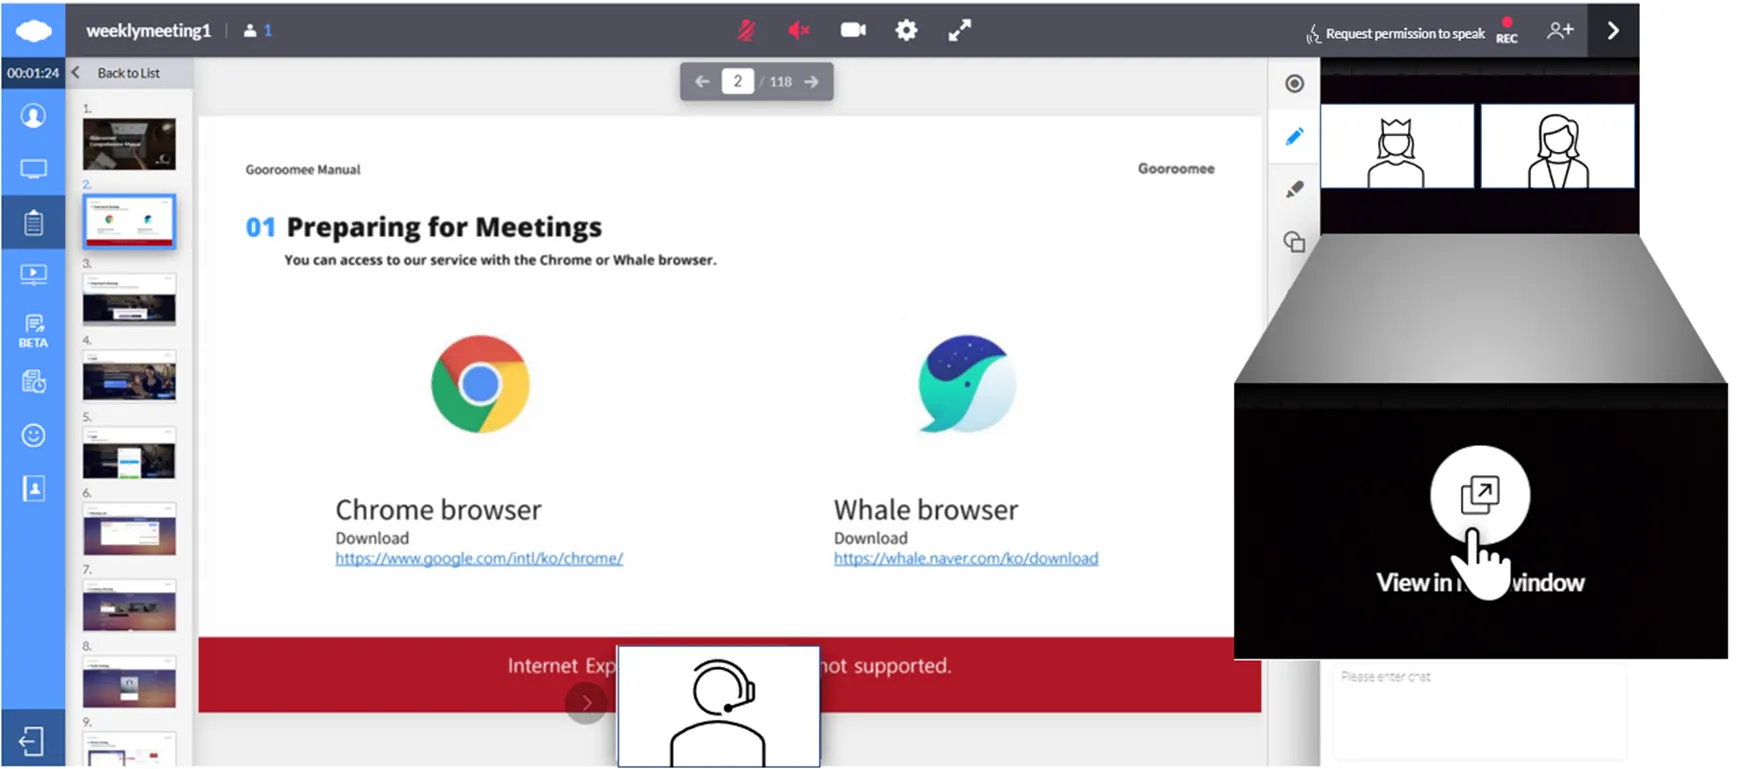Click the round arrow button under the slide
The width and height of the screenshot is (1758, 769).
point(586,703)
